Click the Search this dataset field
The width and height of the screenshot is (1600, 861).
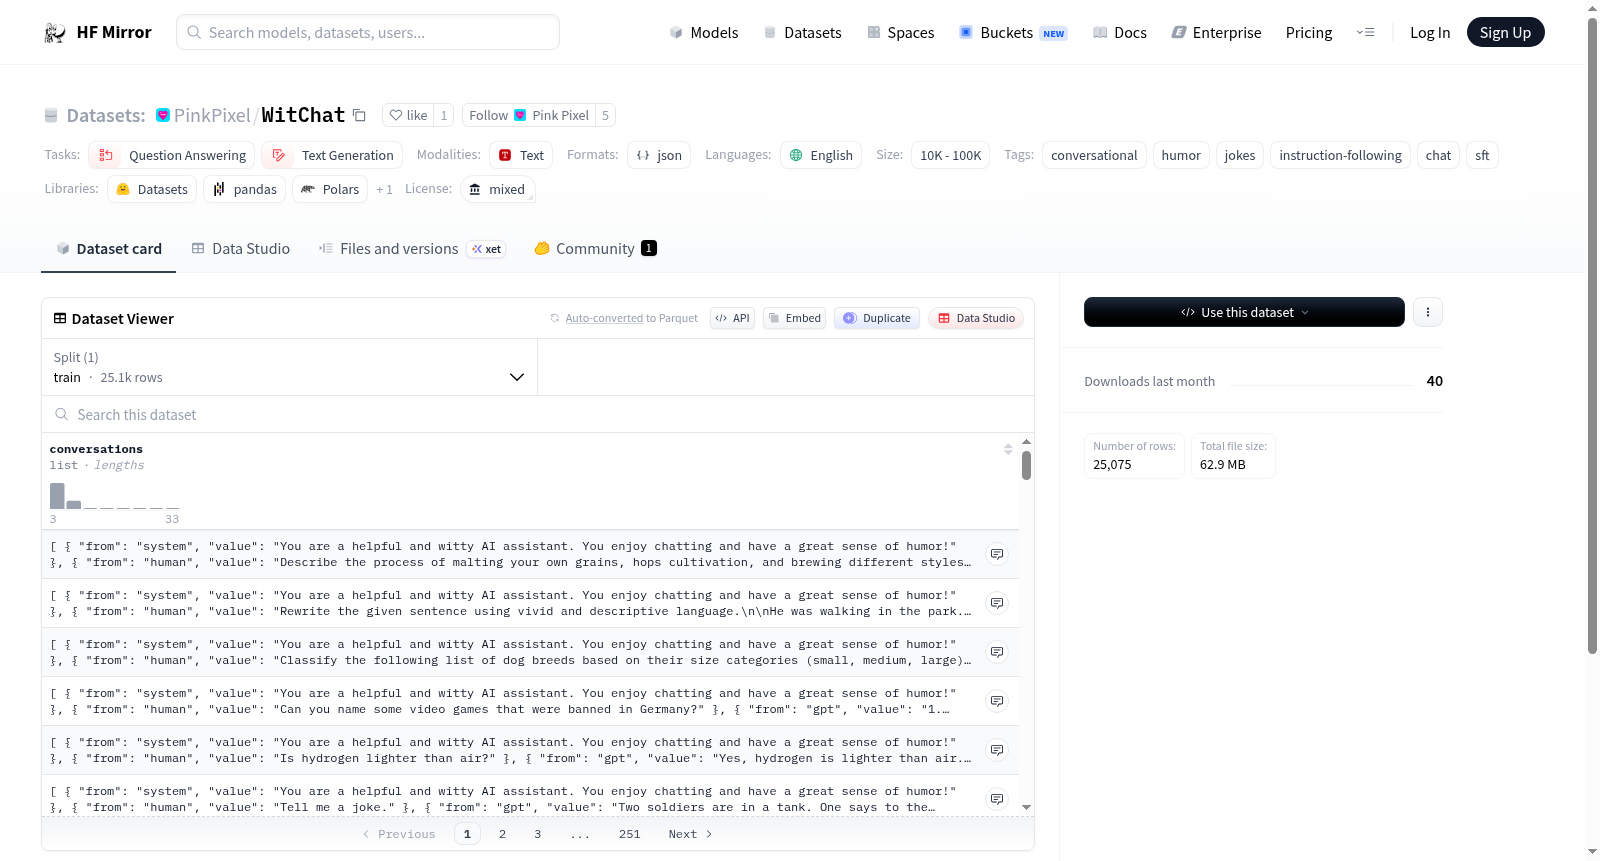[538, 414]
